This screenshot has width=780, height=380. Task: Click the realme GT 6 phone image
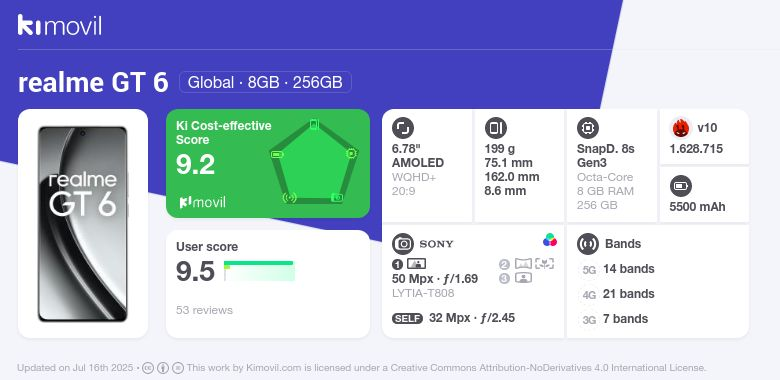click(83, 224)
